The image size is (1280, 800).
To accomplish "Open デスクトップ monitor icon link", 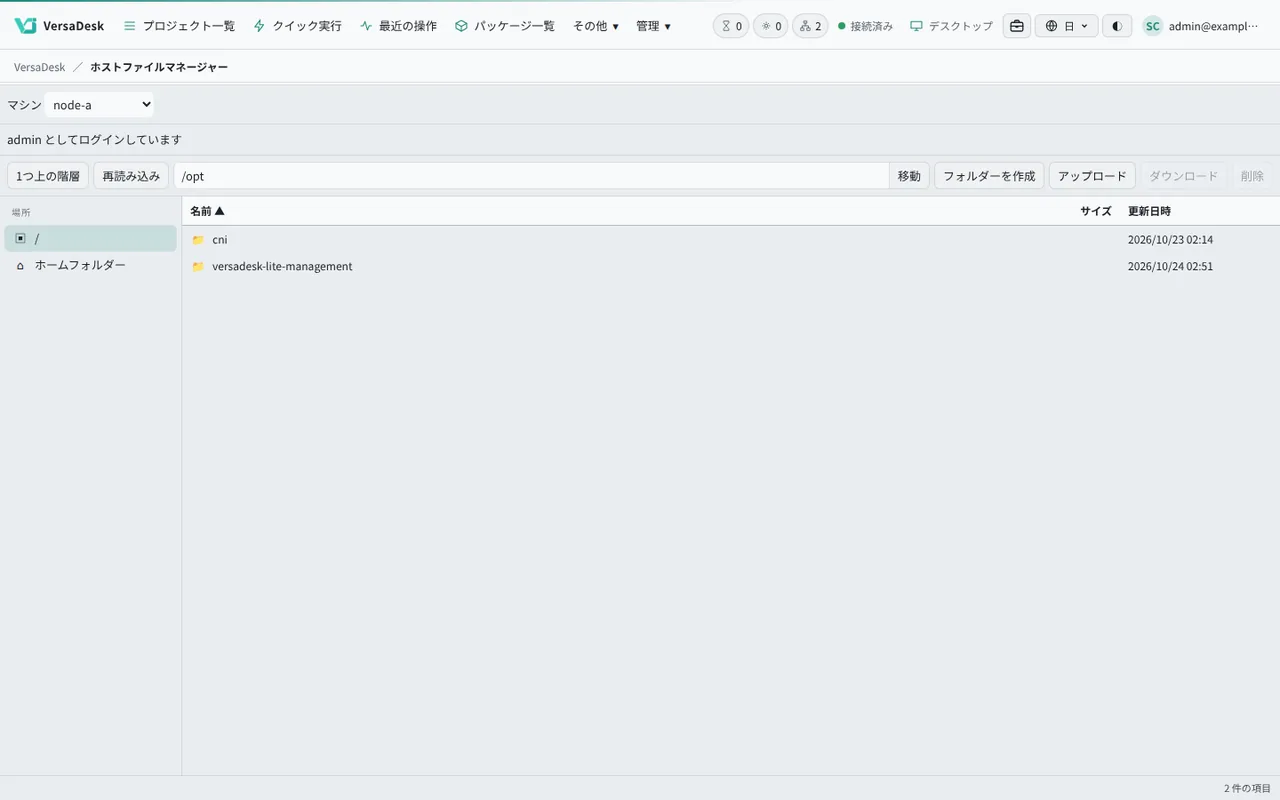I will click(951, 26).
